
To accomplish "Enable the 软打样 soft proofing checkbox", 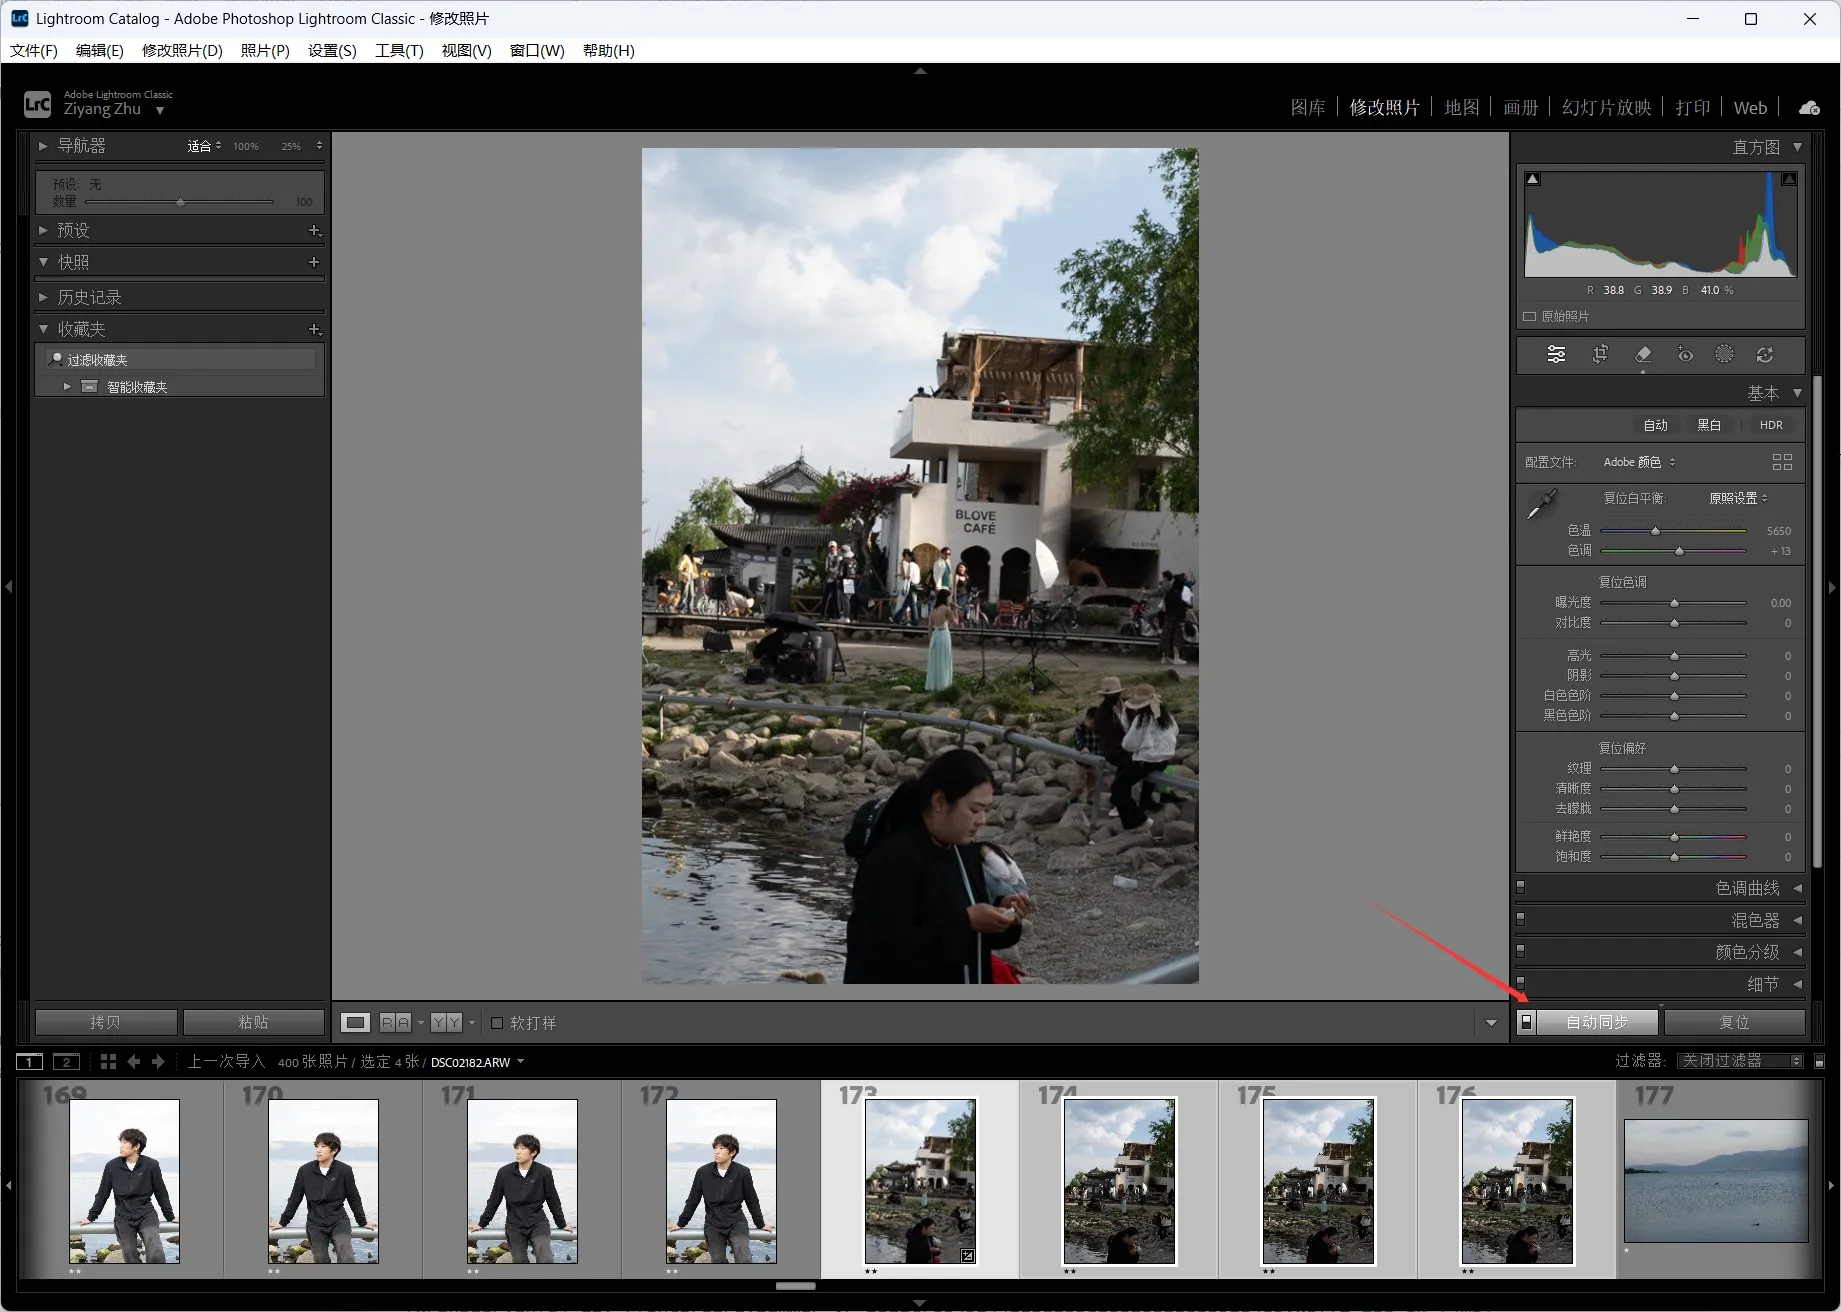I will coord(497,1022).
